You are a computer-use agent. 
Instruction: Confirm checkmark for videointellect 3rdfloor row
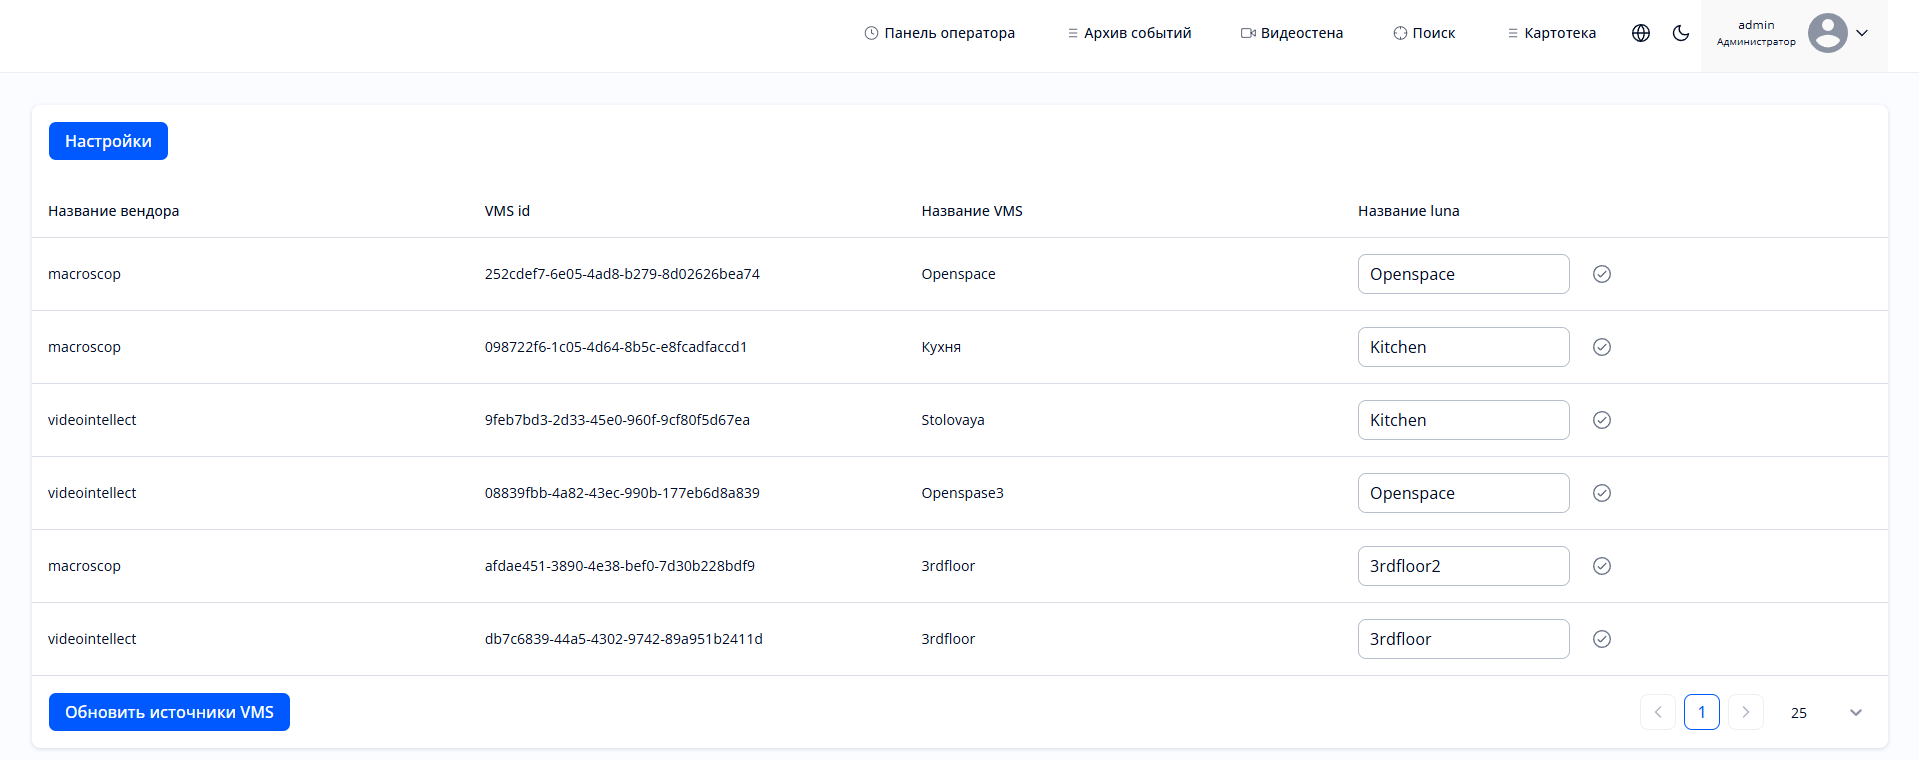coord(1602,639)
